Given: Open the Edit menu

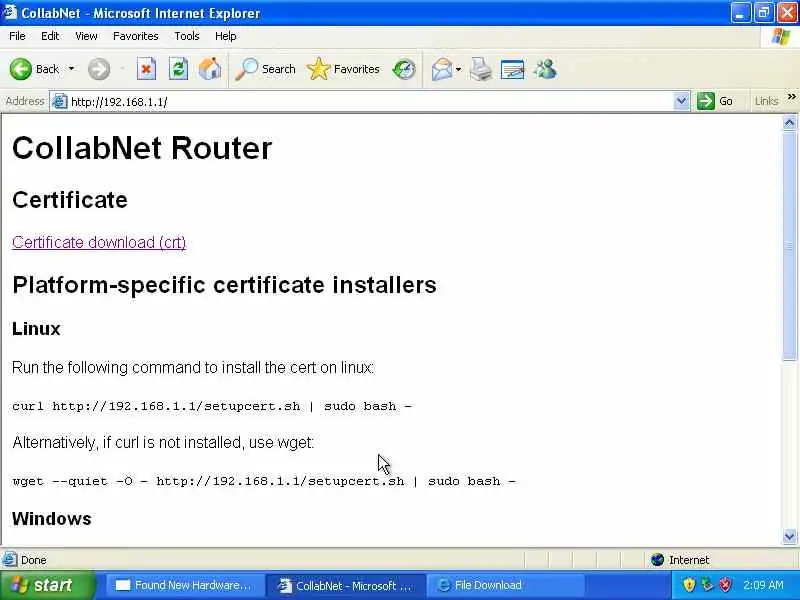Looking at the screenshot, I should tap(50, 36).
